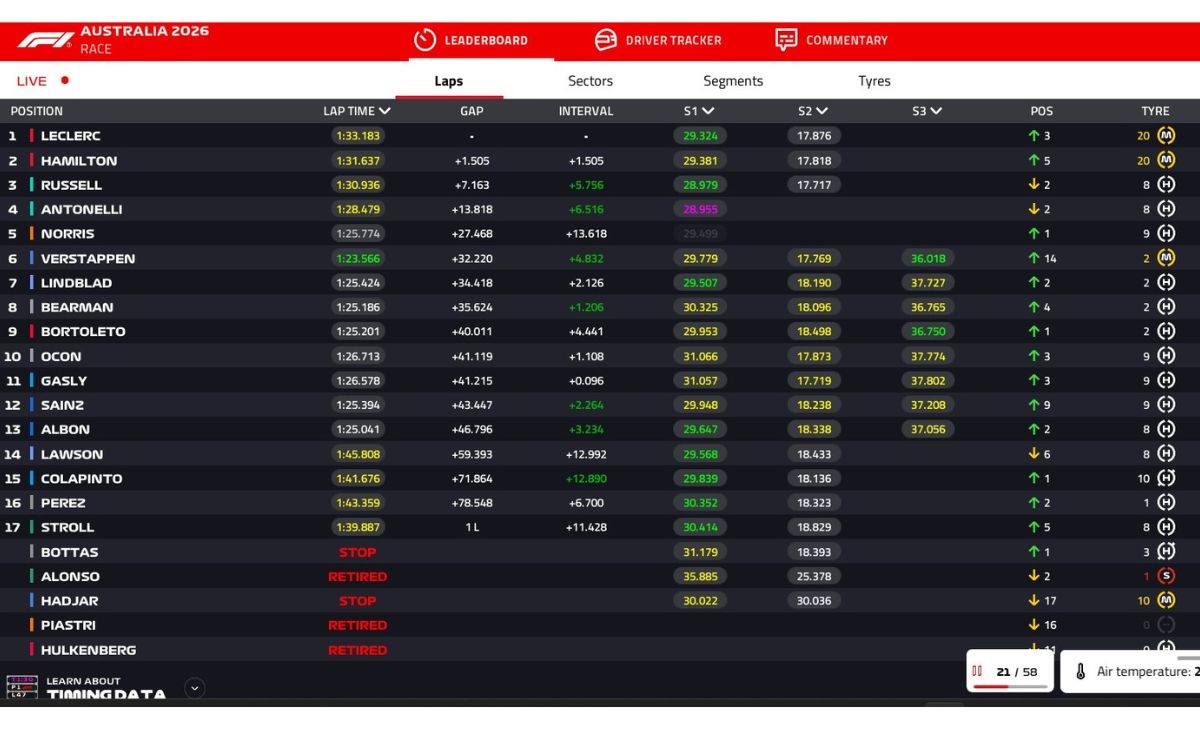The image size is (1200, 729).
Task: Open the S1 column dropdown chevron
Action: [x=708, y=111]
